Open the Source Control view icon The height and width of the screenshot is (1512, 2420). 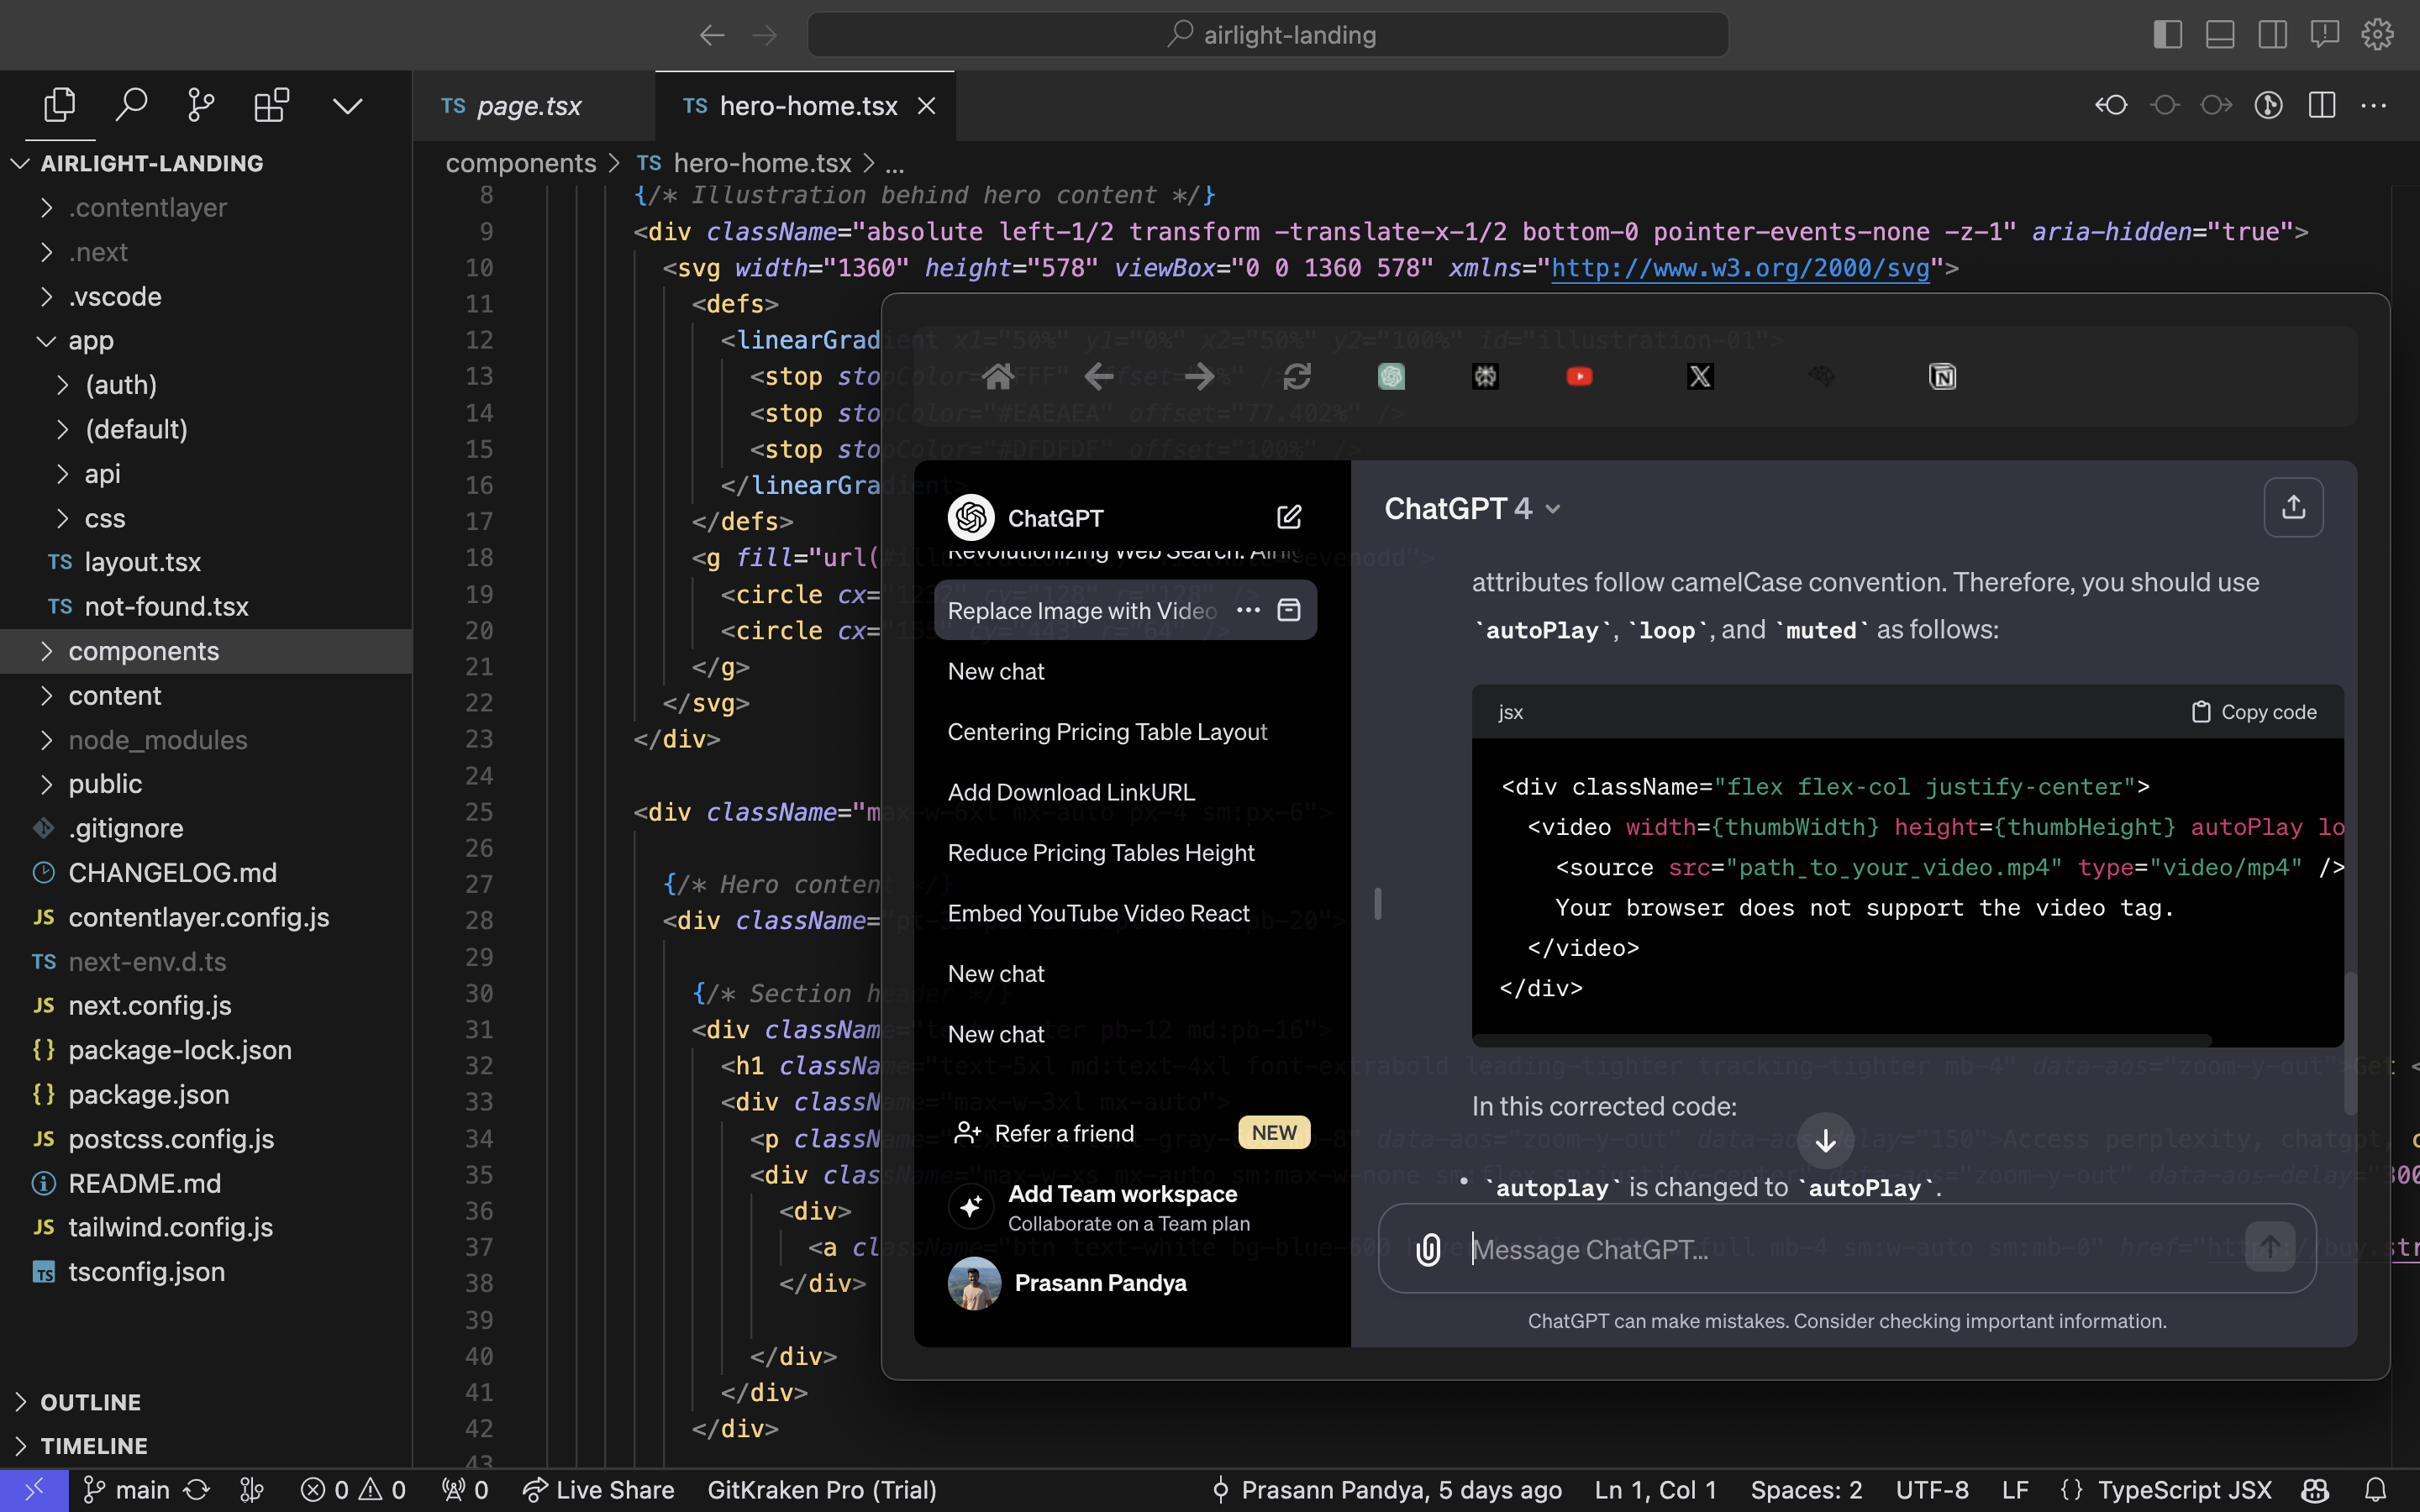201,105
